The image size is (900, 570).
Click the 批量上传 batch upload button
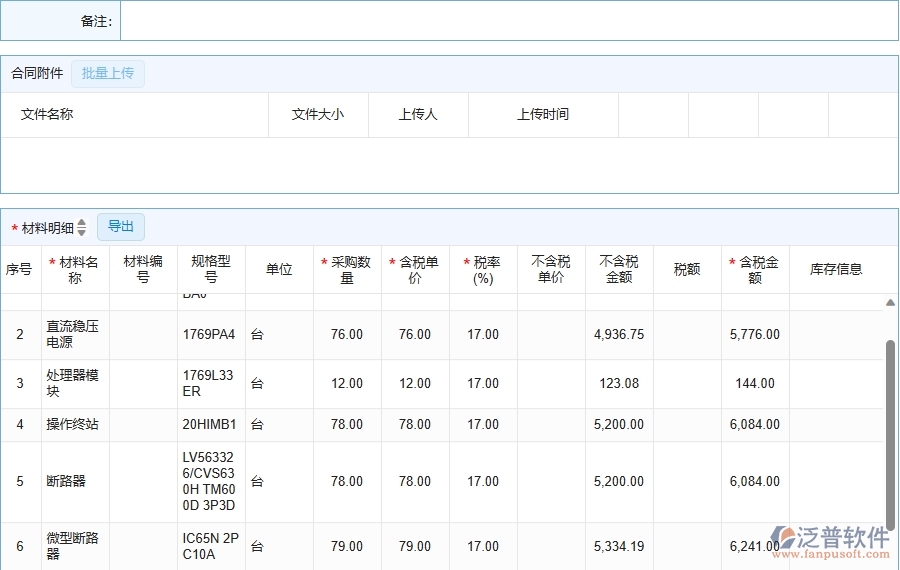108,73
